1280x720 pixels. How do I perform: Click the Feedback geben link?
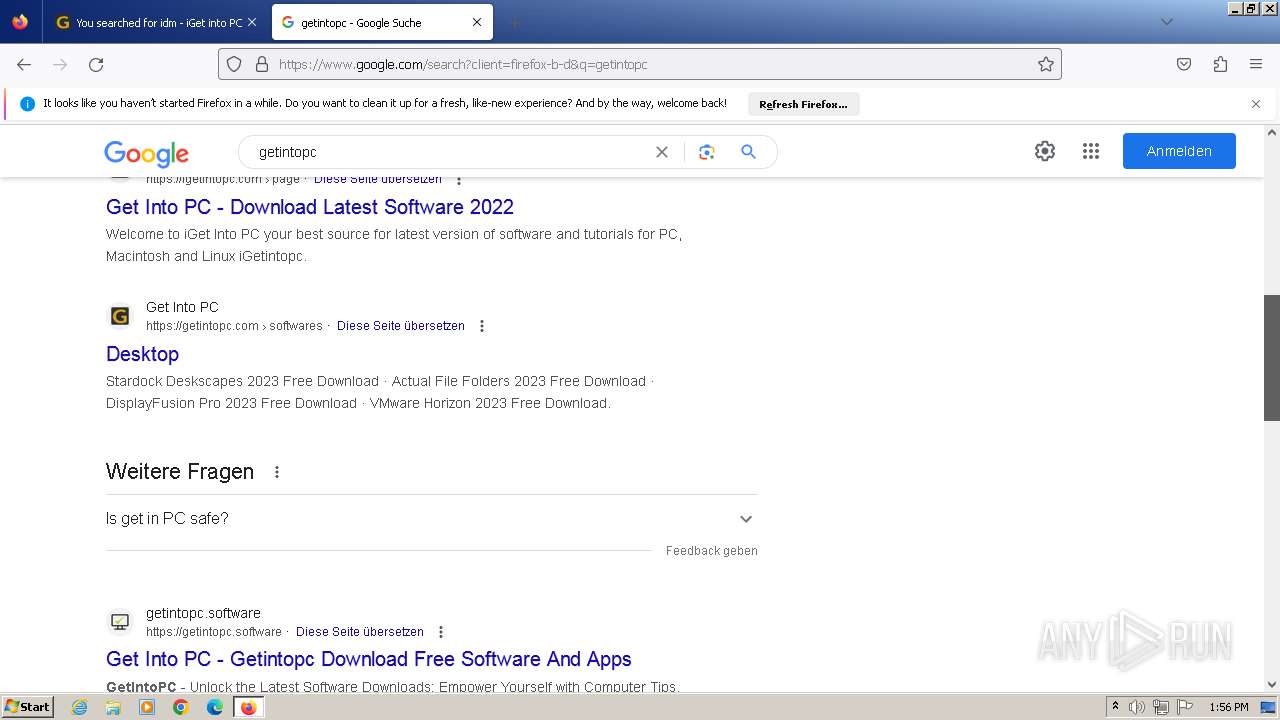click(712, 551)
